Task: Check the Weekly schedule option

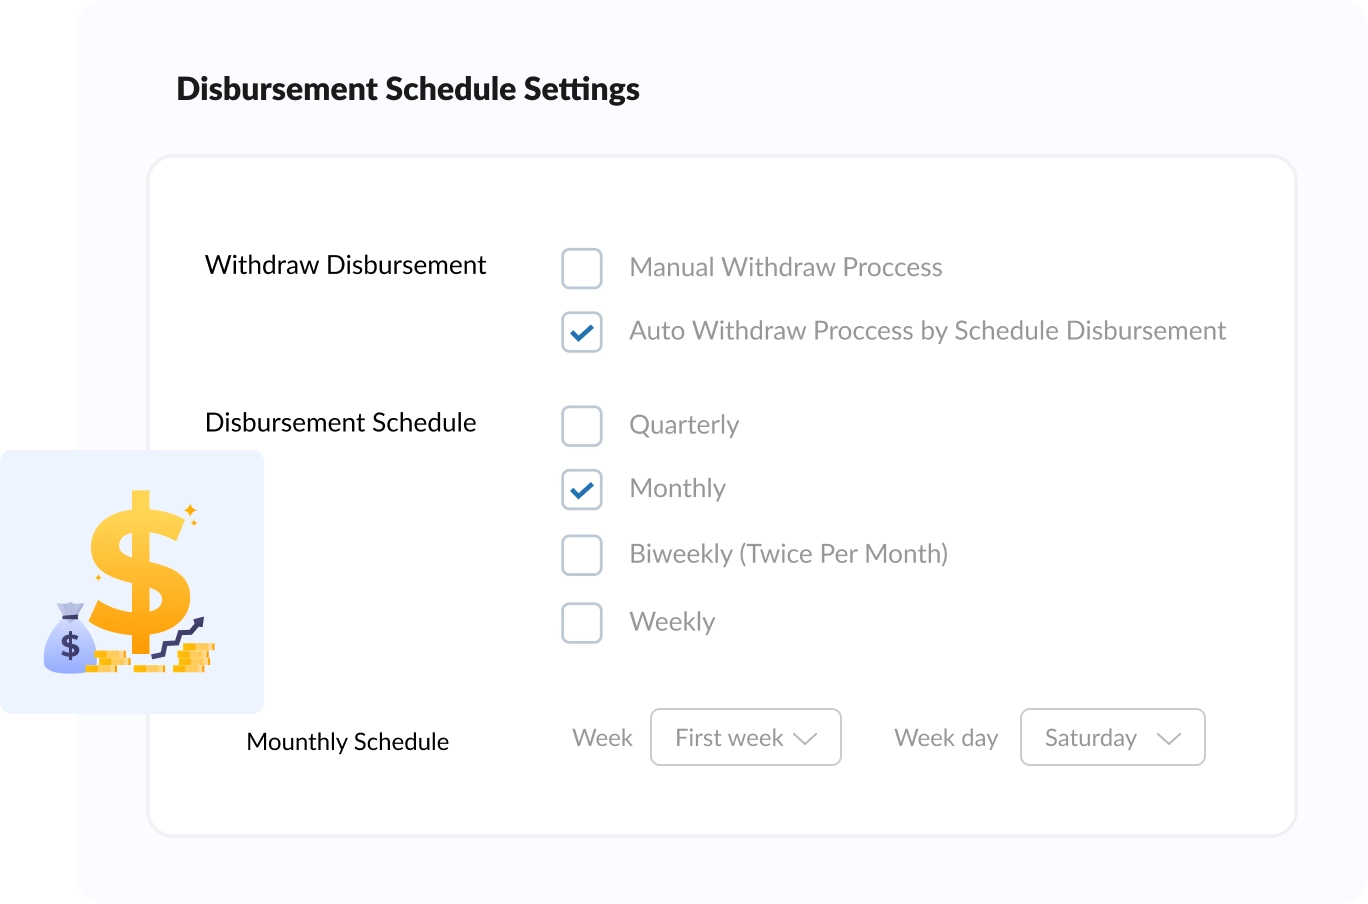Action: coord(582,623)
